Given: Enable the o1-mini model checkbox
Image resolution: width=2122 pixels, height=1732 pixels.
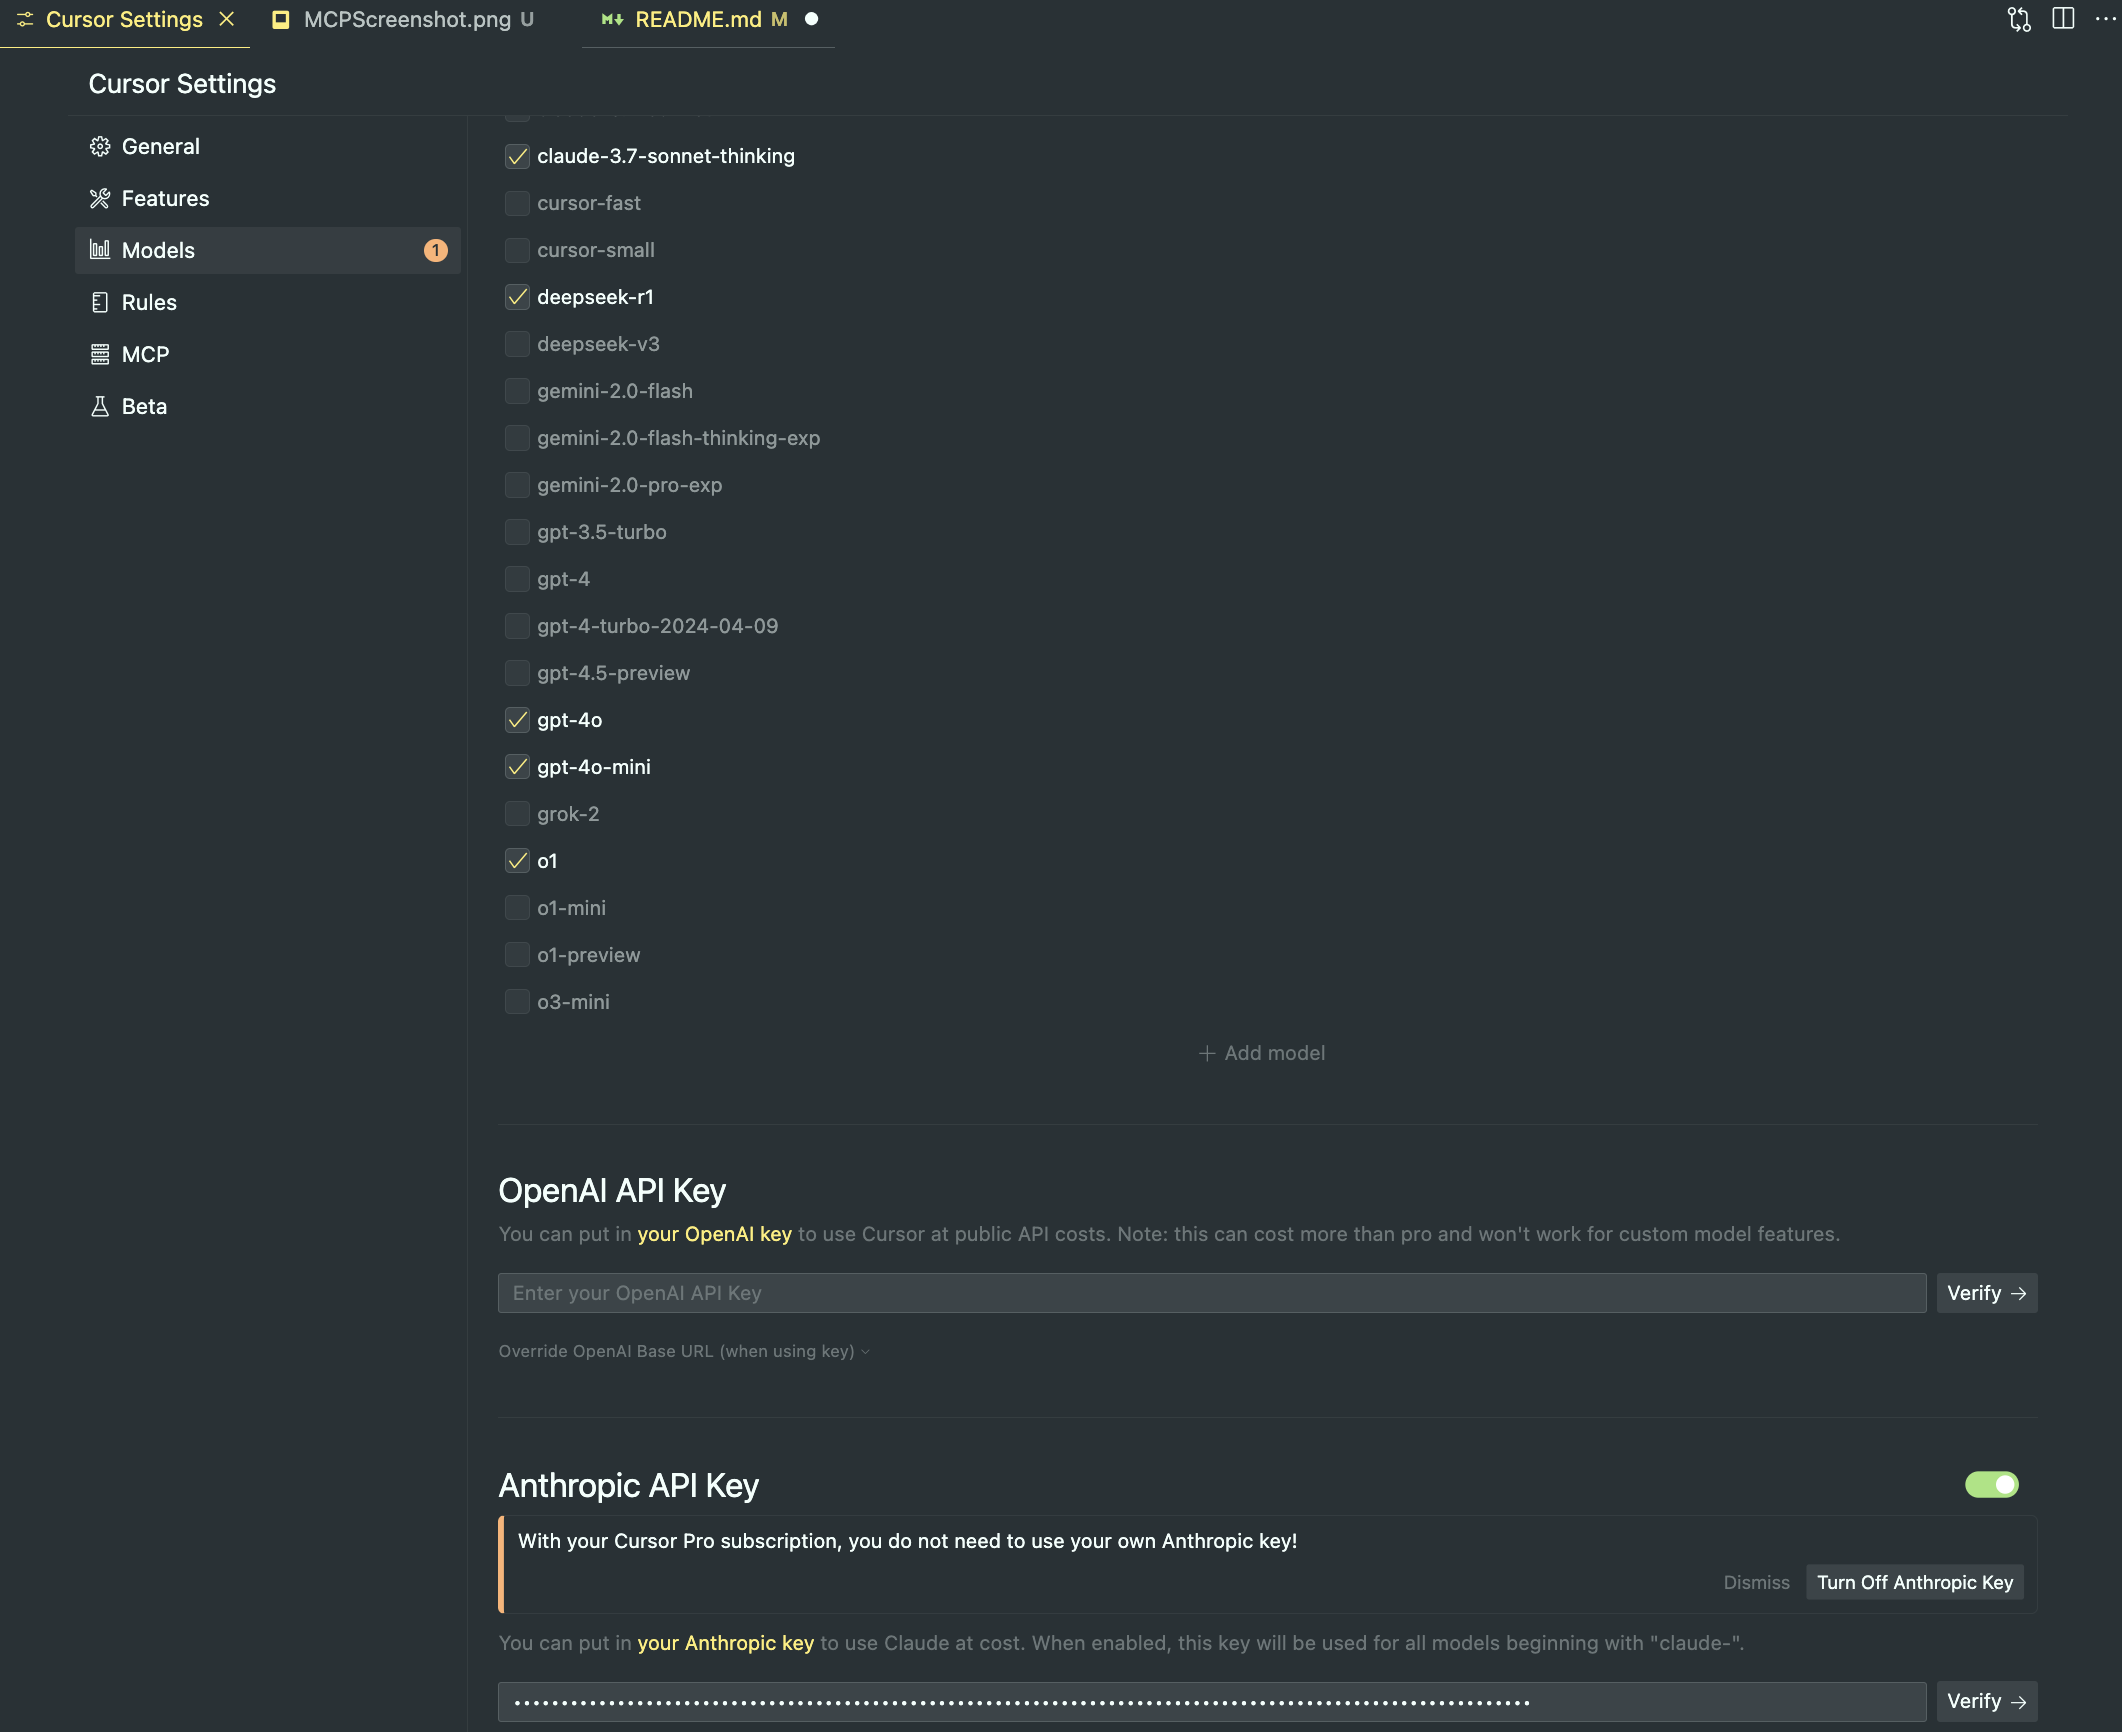Looking at the screenshot, I should point(517,908).
